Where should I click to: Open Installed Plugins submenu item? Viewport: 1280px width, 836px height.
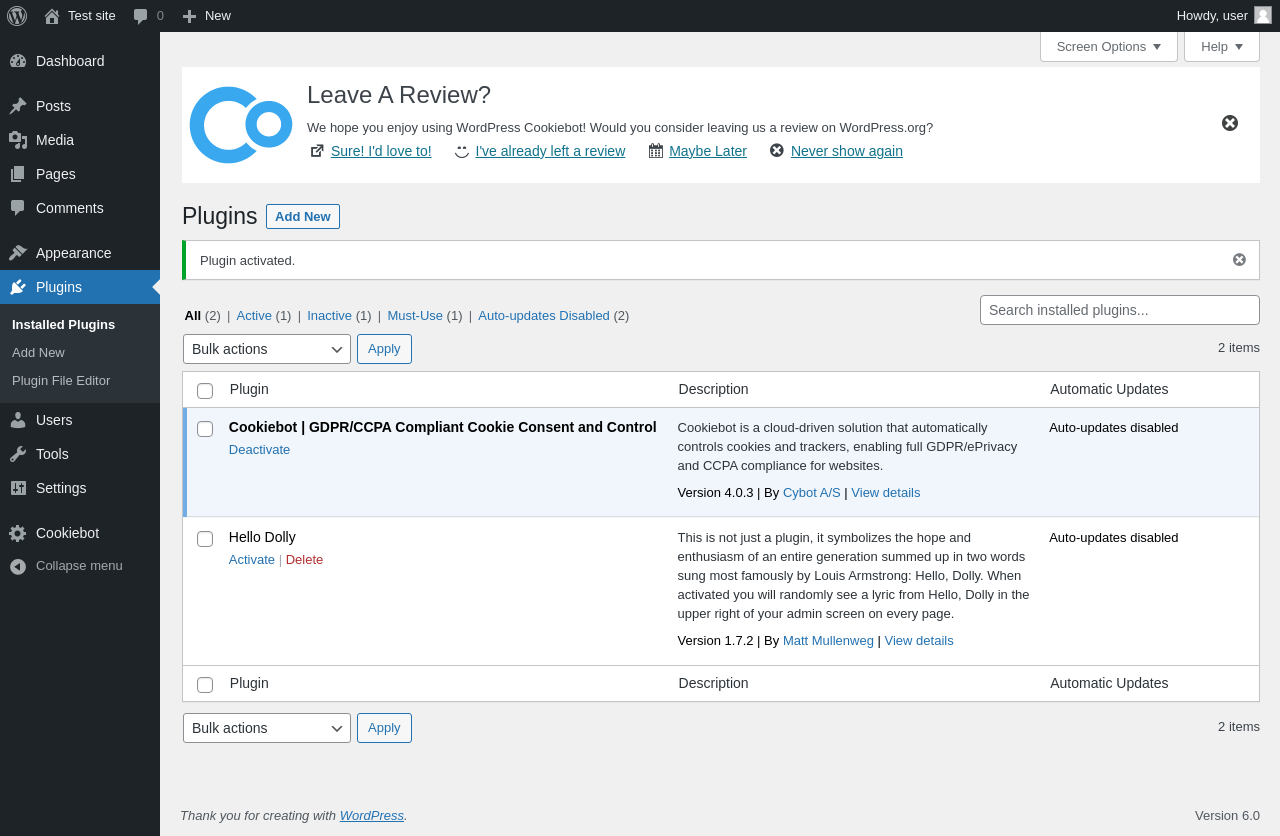(63, 324)
